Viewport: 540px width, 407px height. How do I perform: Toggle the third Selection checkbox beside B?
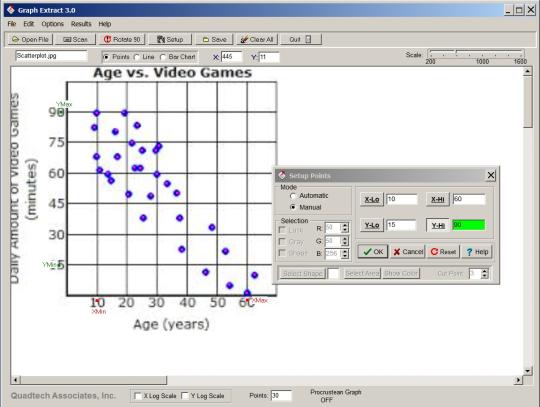click(282, 253)
